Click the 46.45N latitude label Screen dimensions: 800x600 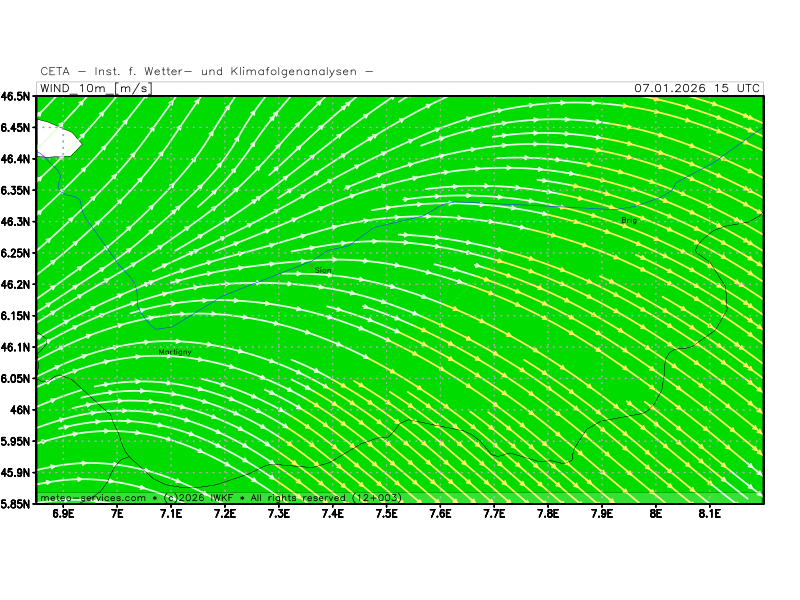(x=16, y=128)
